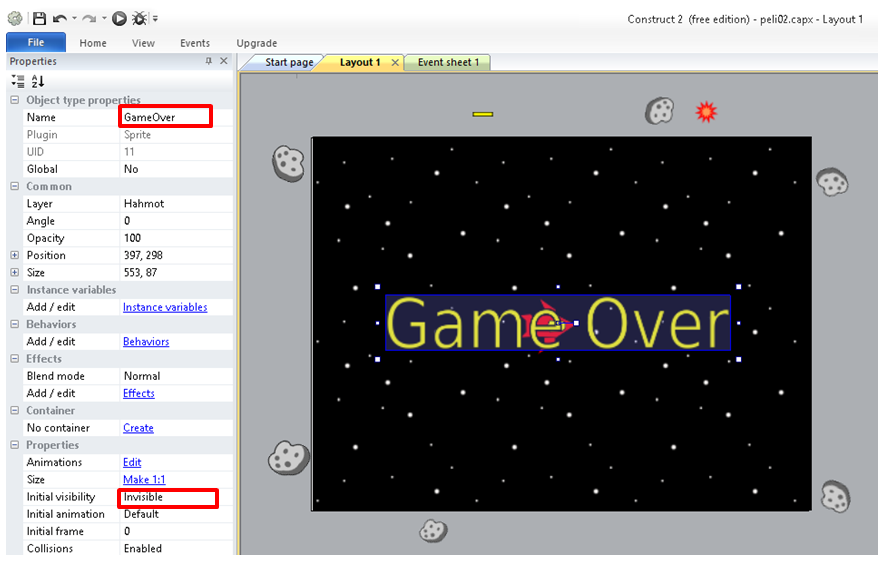Open the File menu
Viewport: 884px width, 568px height.
pyautogui.click(x=35, y=43)
